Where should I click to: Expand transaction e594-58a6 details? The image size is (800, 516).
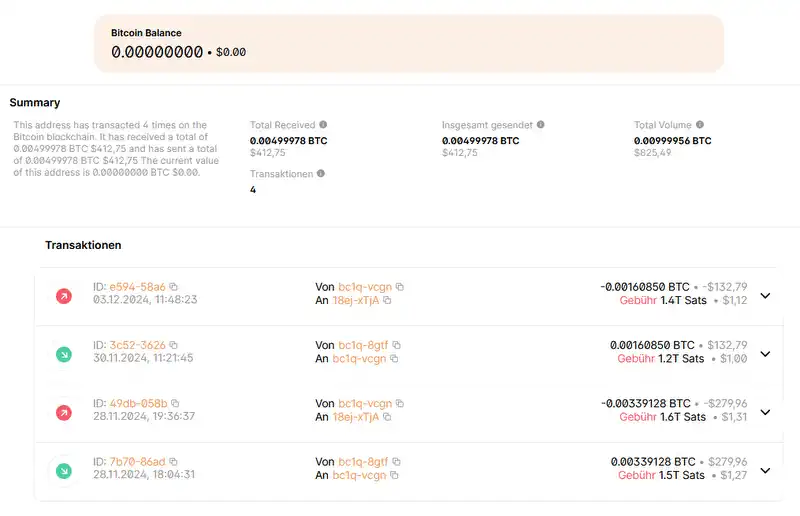pos(765,296)
